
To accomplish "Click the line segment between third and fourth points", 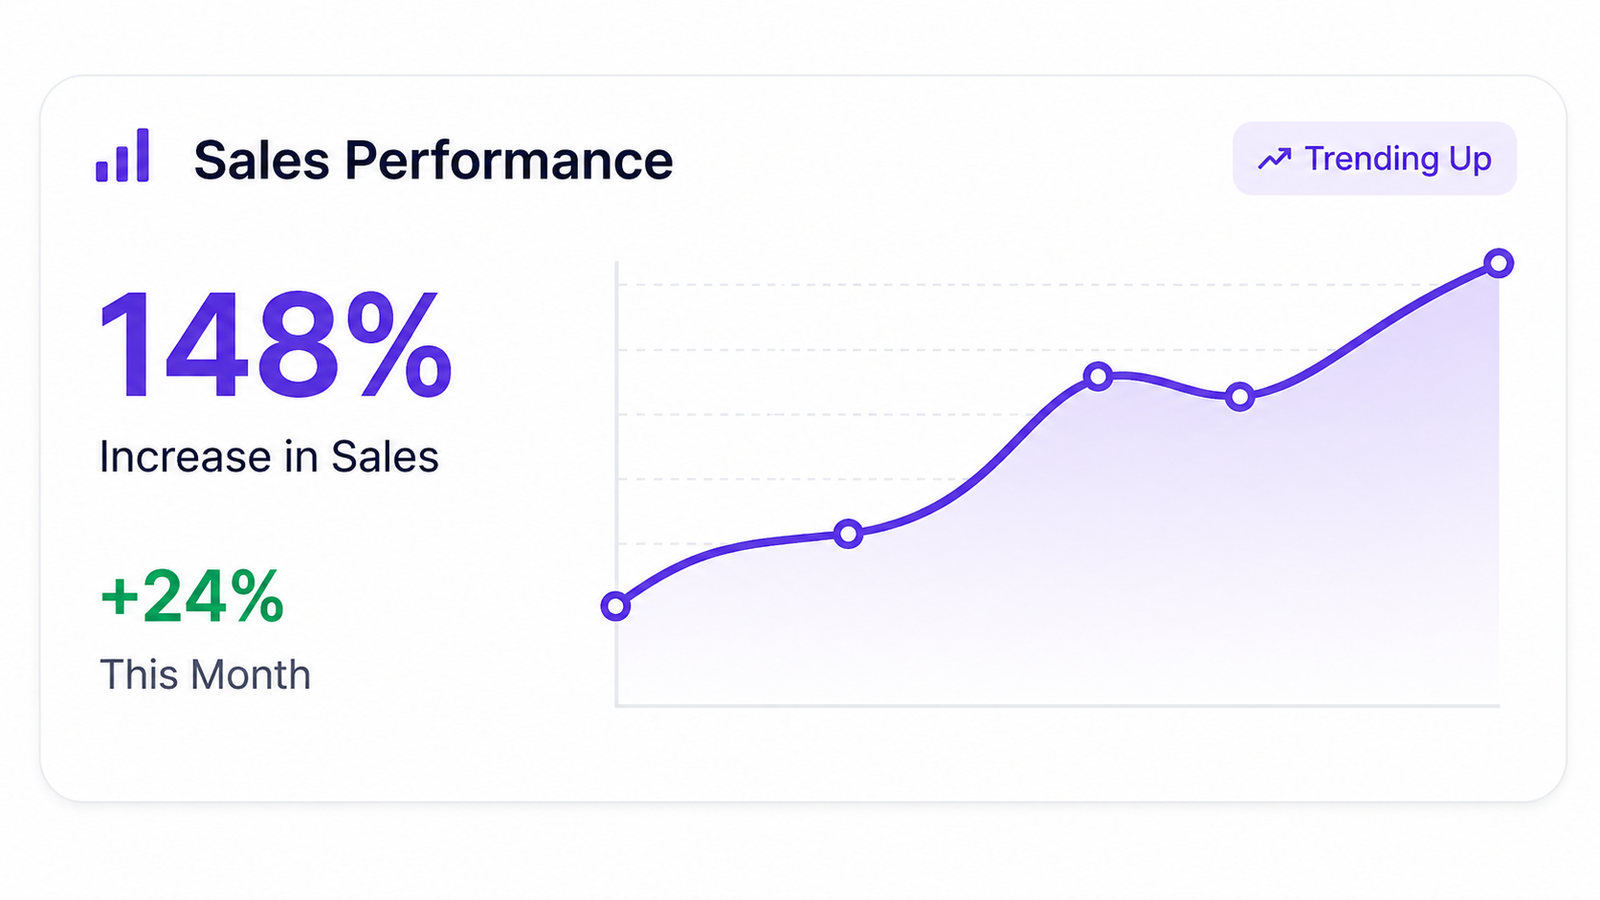I will pyautogui.click(x=1169, y=383).
